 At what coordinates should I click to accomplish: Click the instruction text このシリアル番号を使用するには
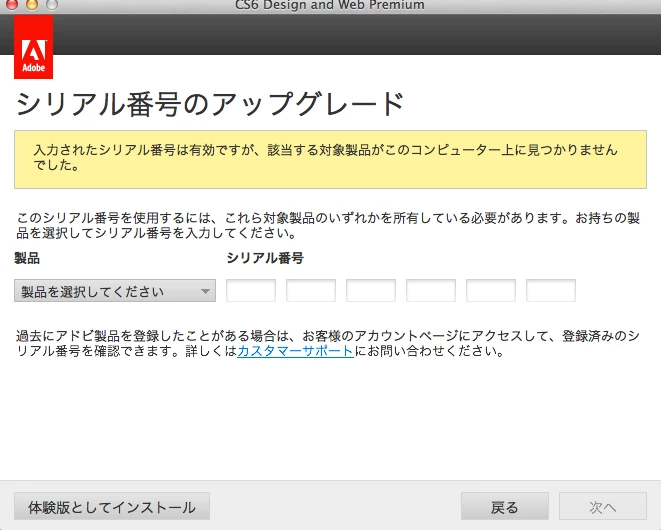click(328, 225)
